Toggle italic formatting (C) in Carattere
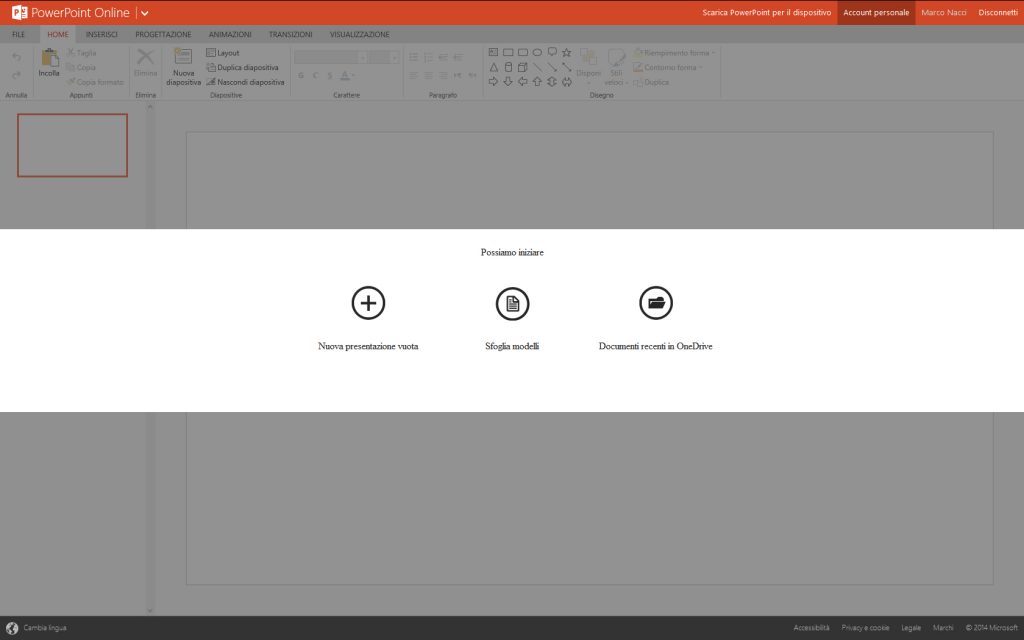 click(316, 75)
